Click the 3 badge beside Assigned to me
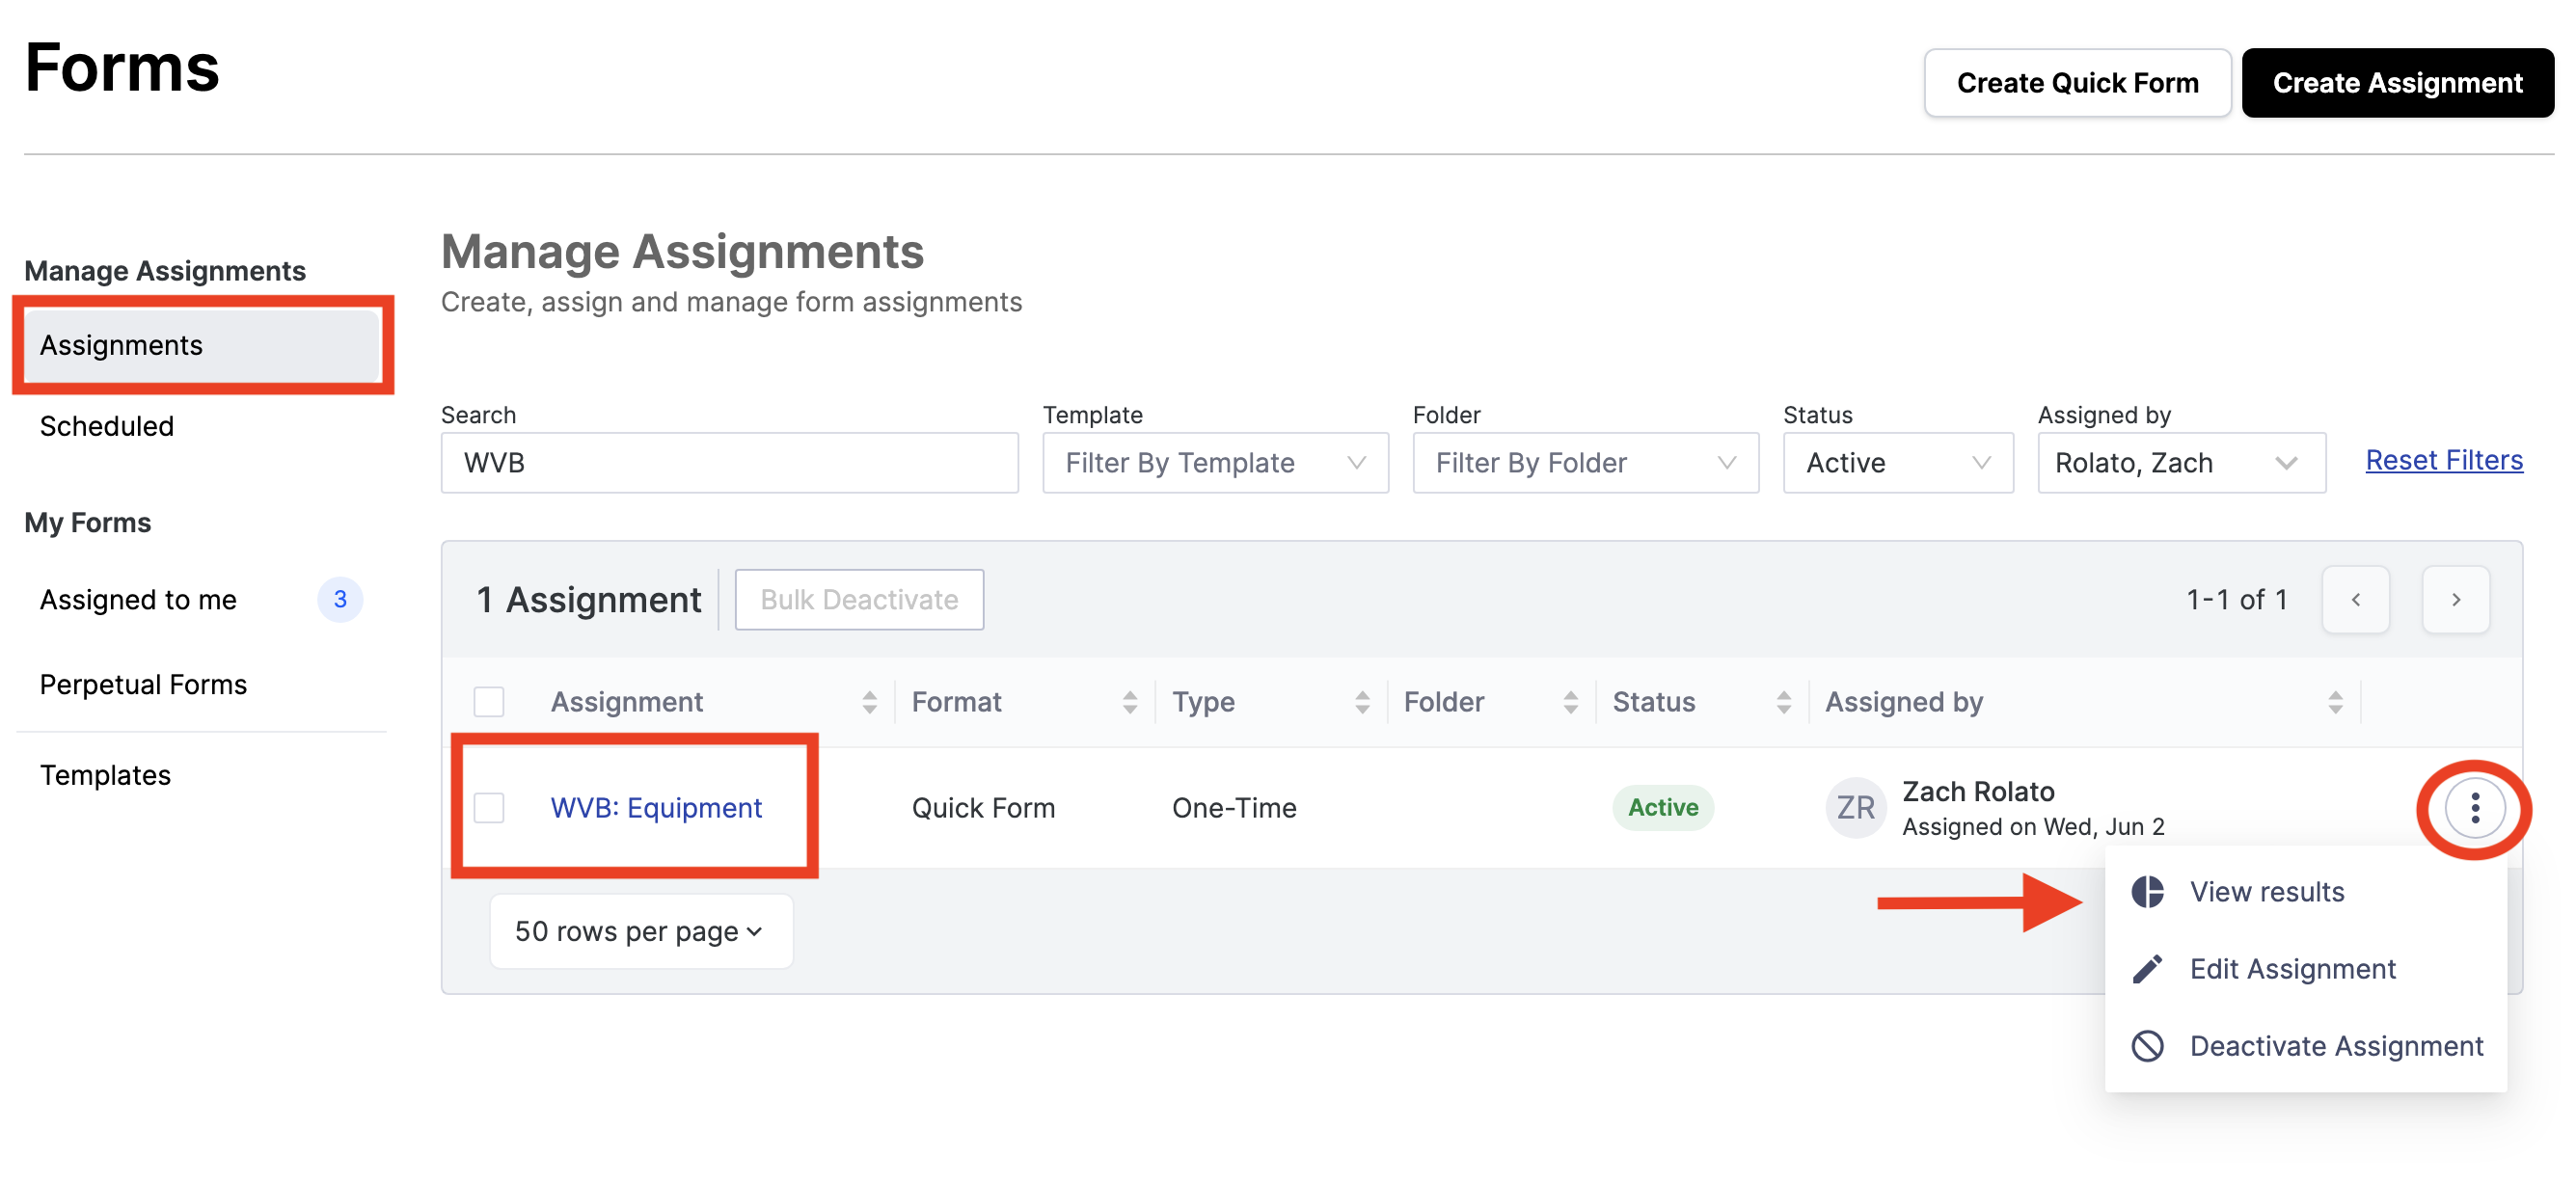2576x1183 pixels. pyautogui.click(x=340, y=599)
